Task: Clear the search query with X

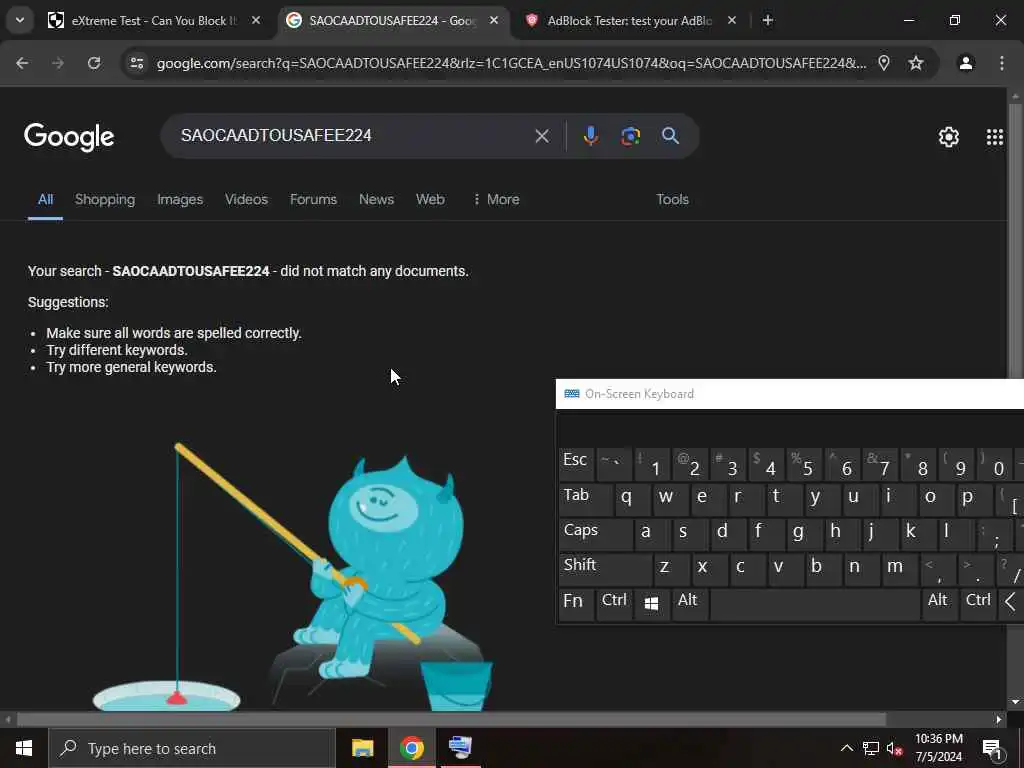Action: click(x=542, y=136)
